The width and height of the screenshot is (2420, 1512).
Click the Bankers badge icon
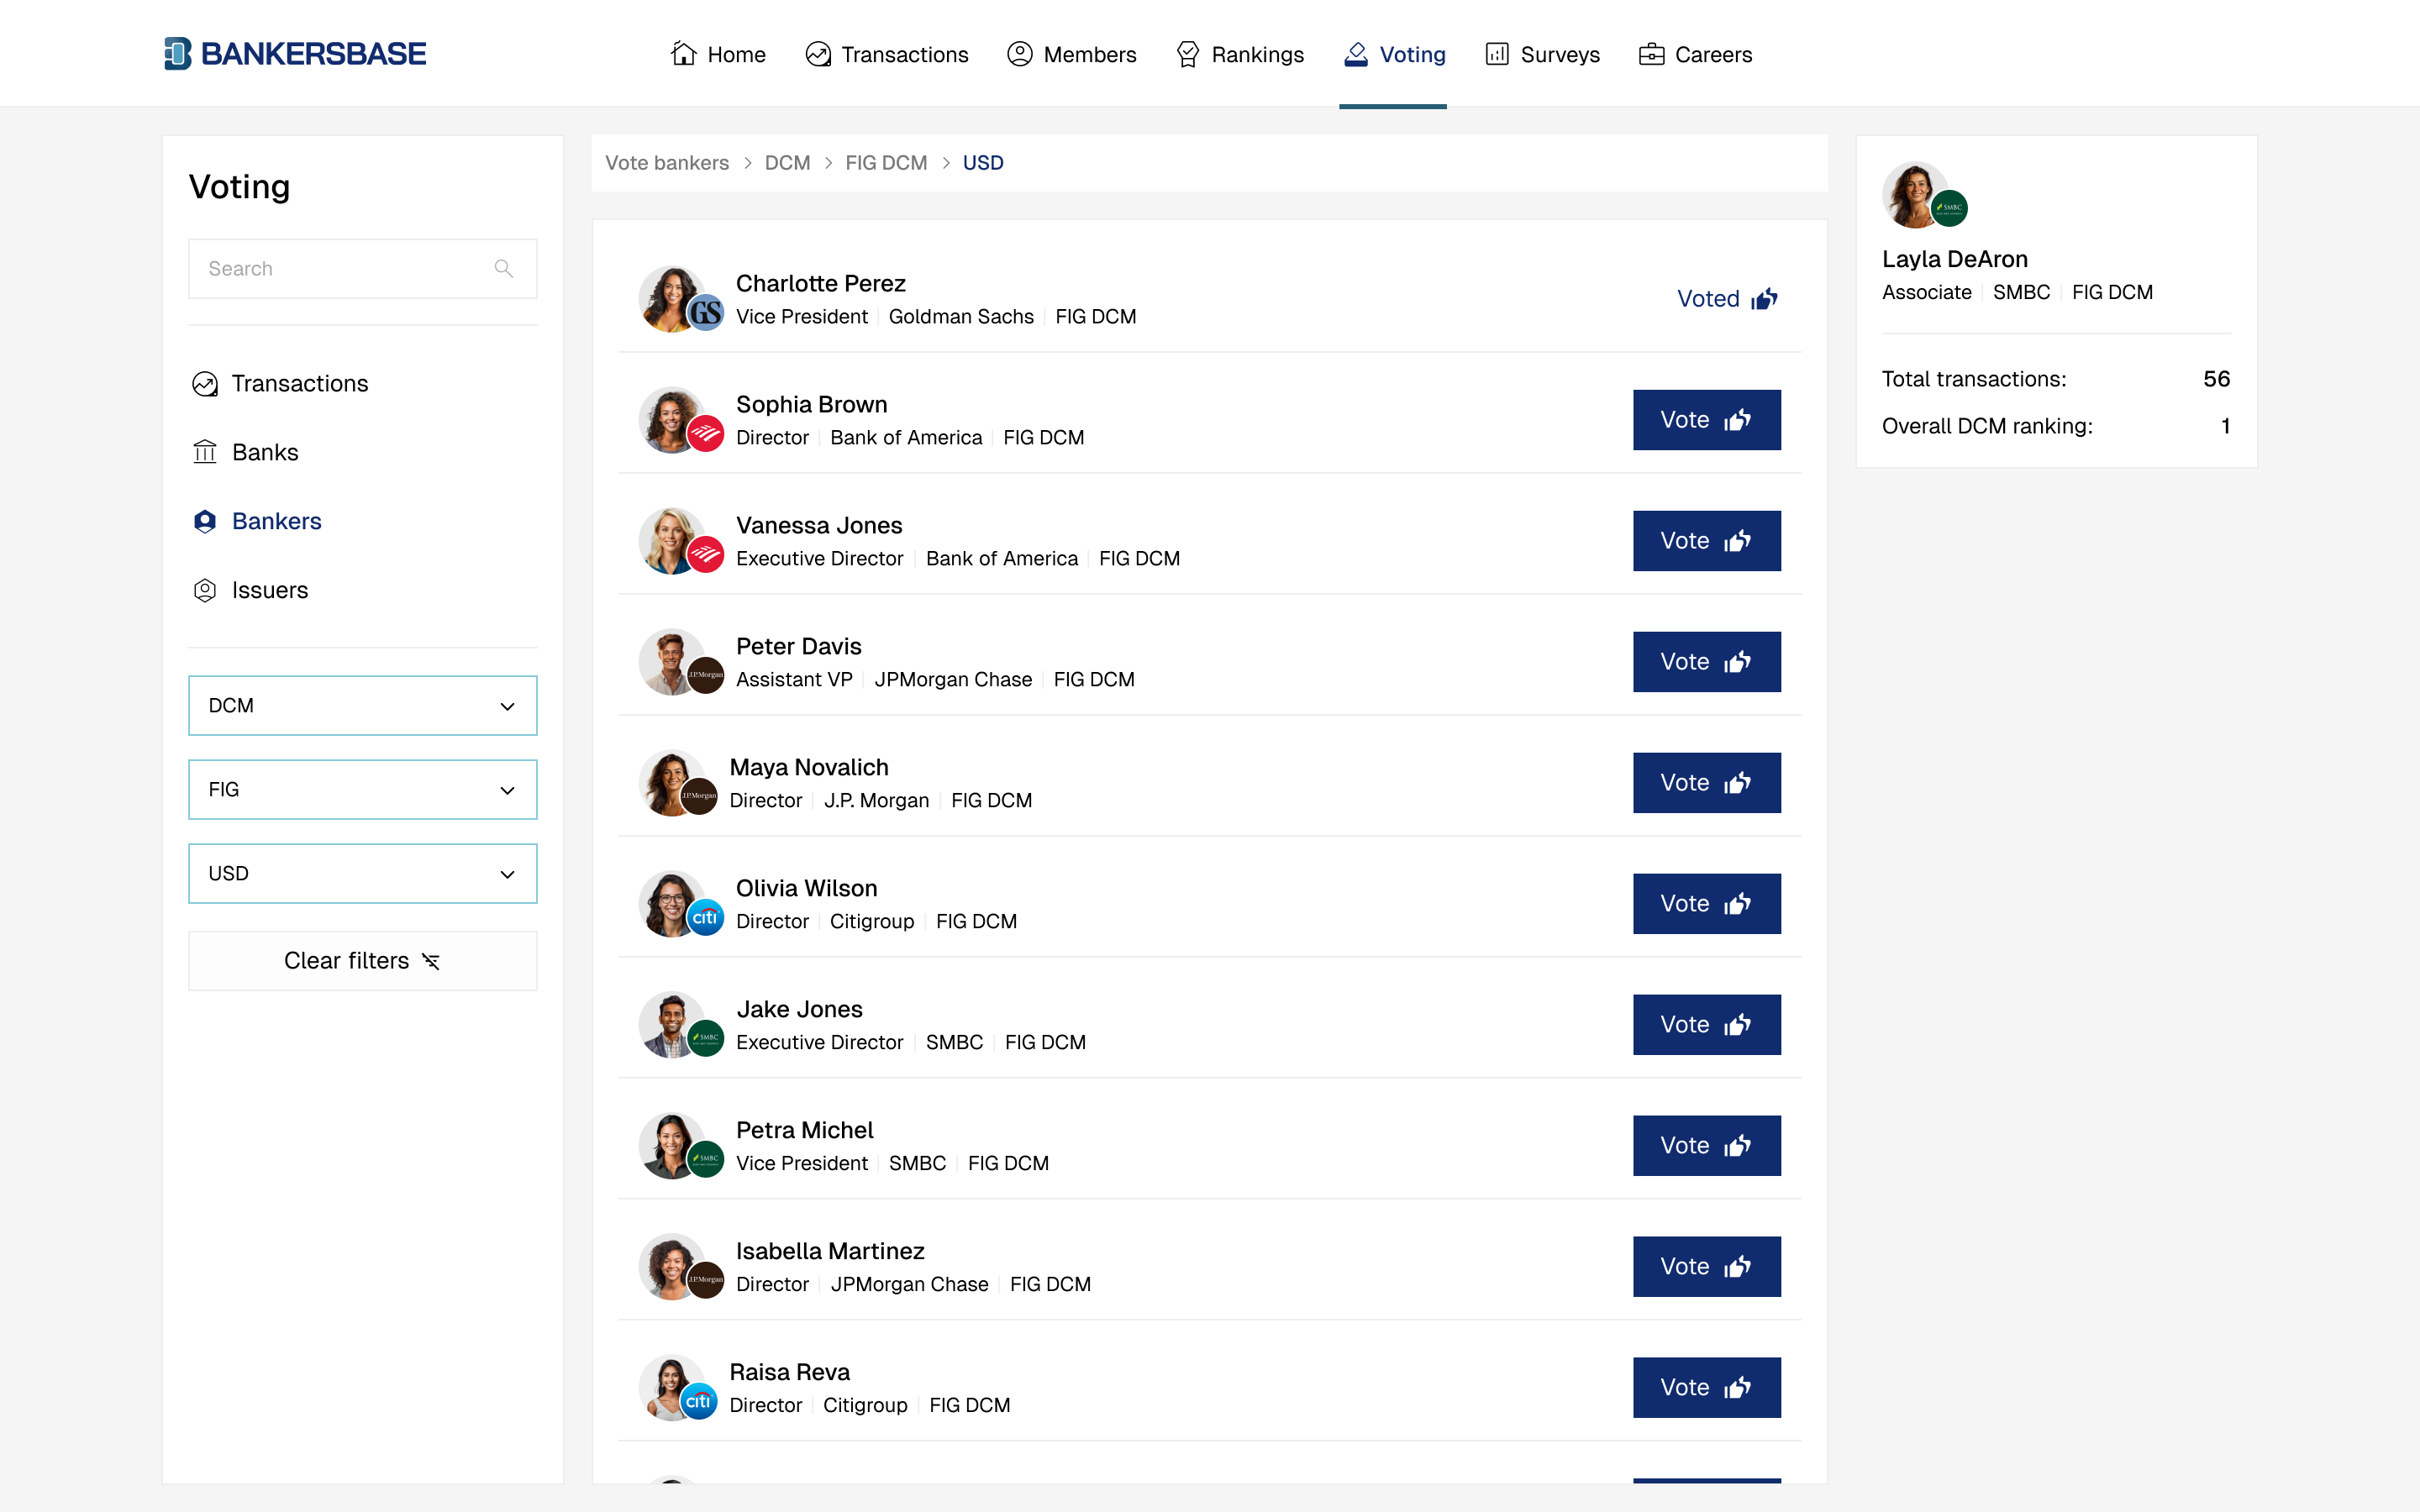205,521
